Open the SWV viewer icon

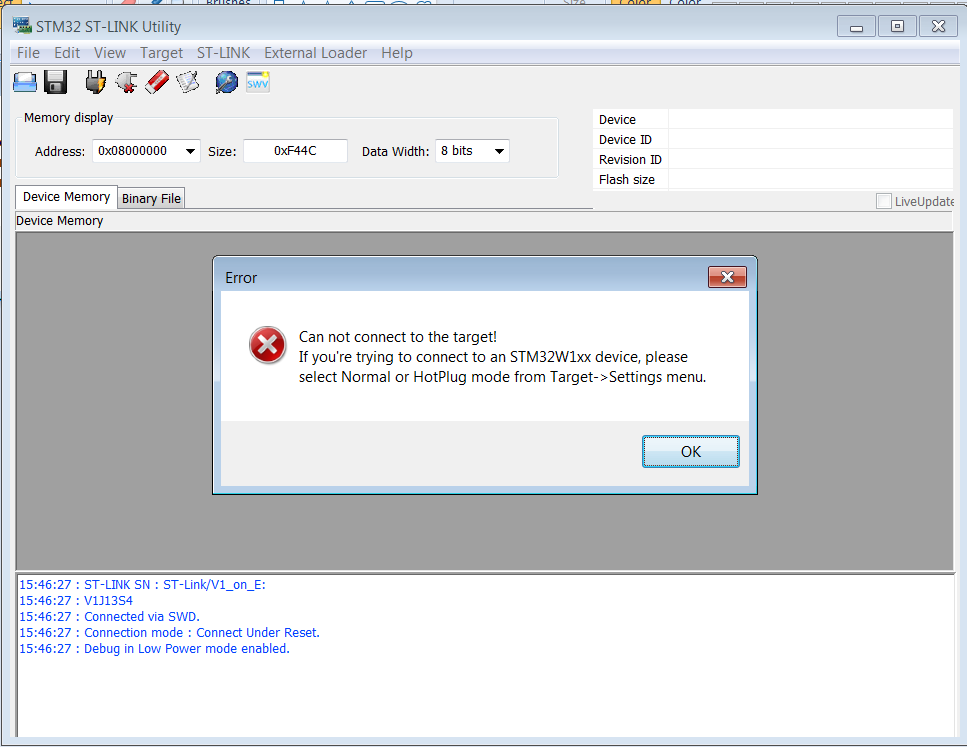[258, 82]
